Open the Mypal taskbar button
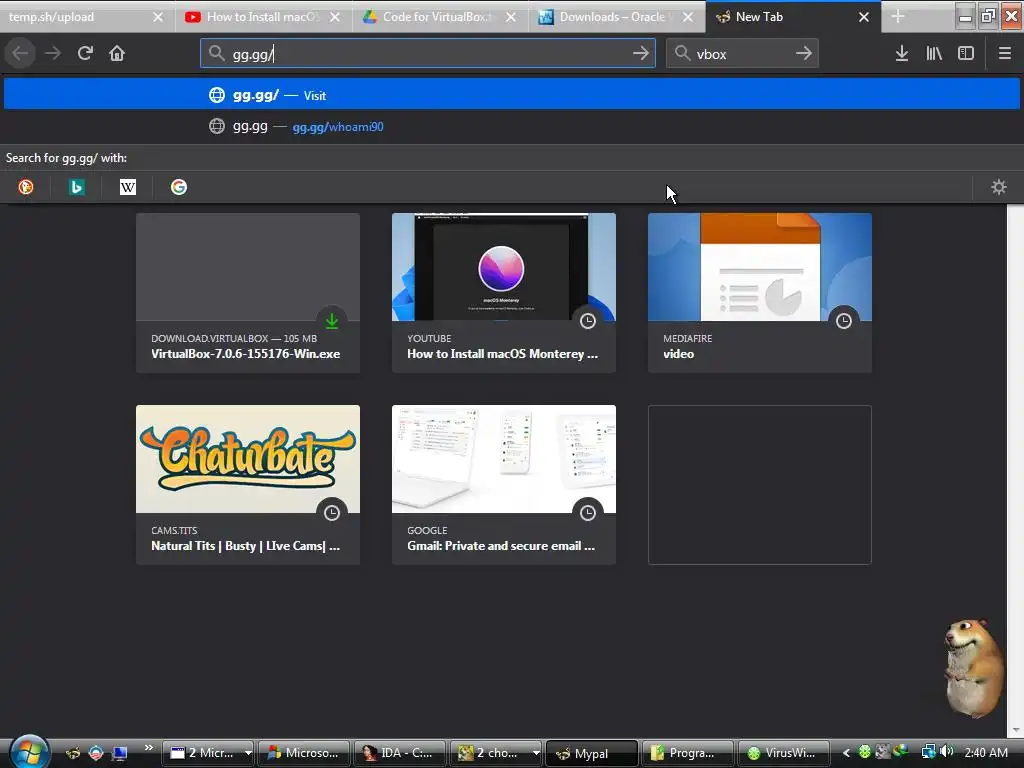The width and height of the screenshot is (1024, 768). coord(591,753)
